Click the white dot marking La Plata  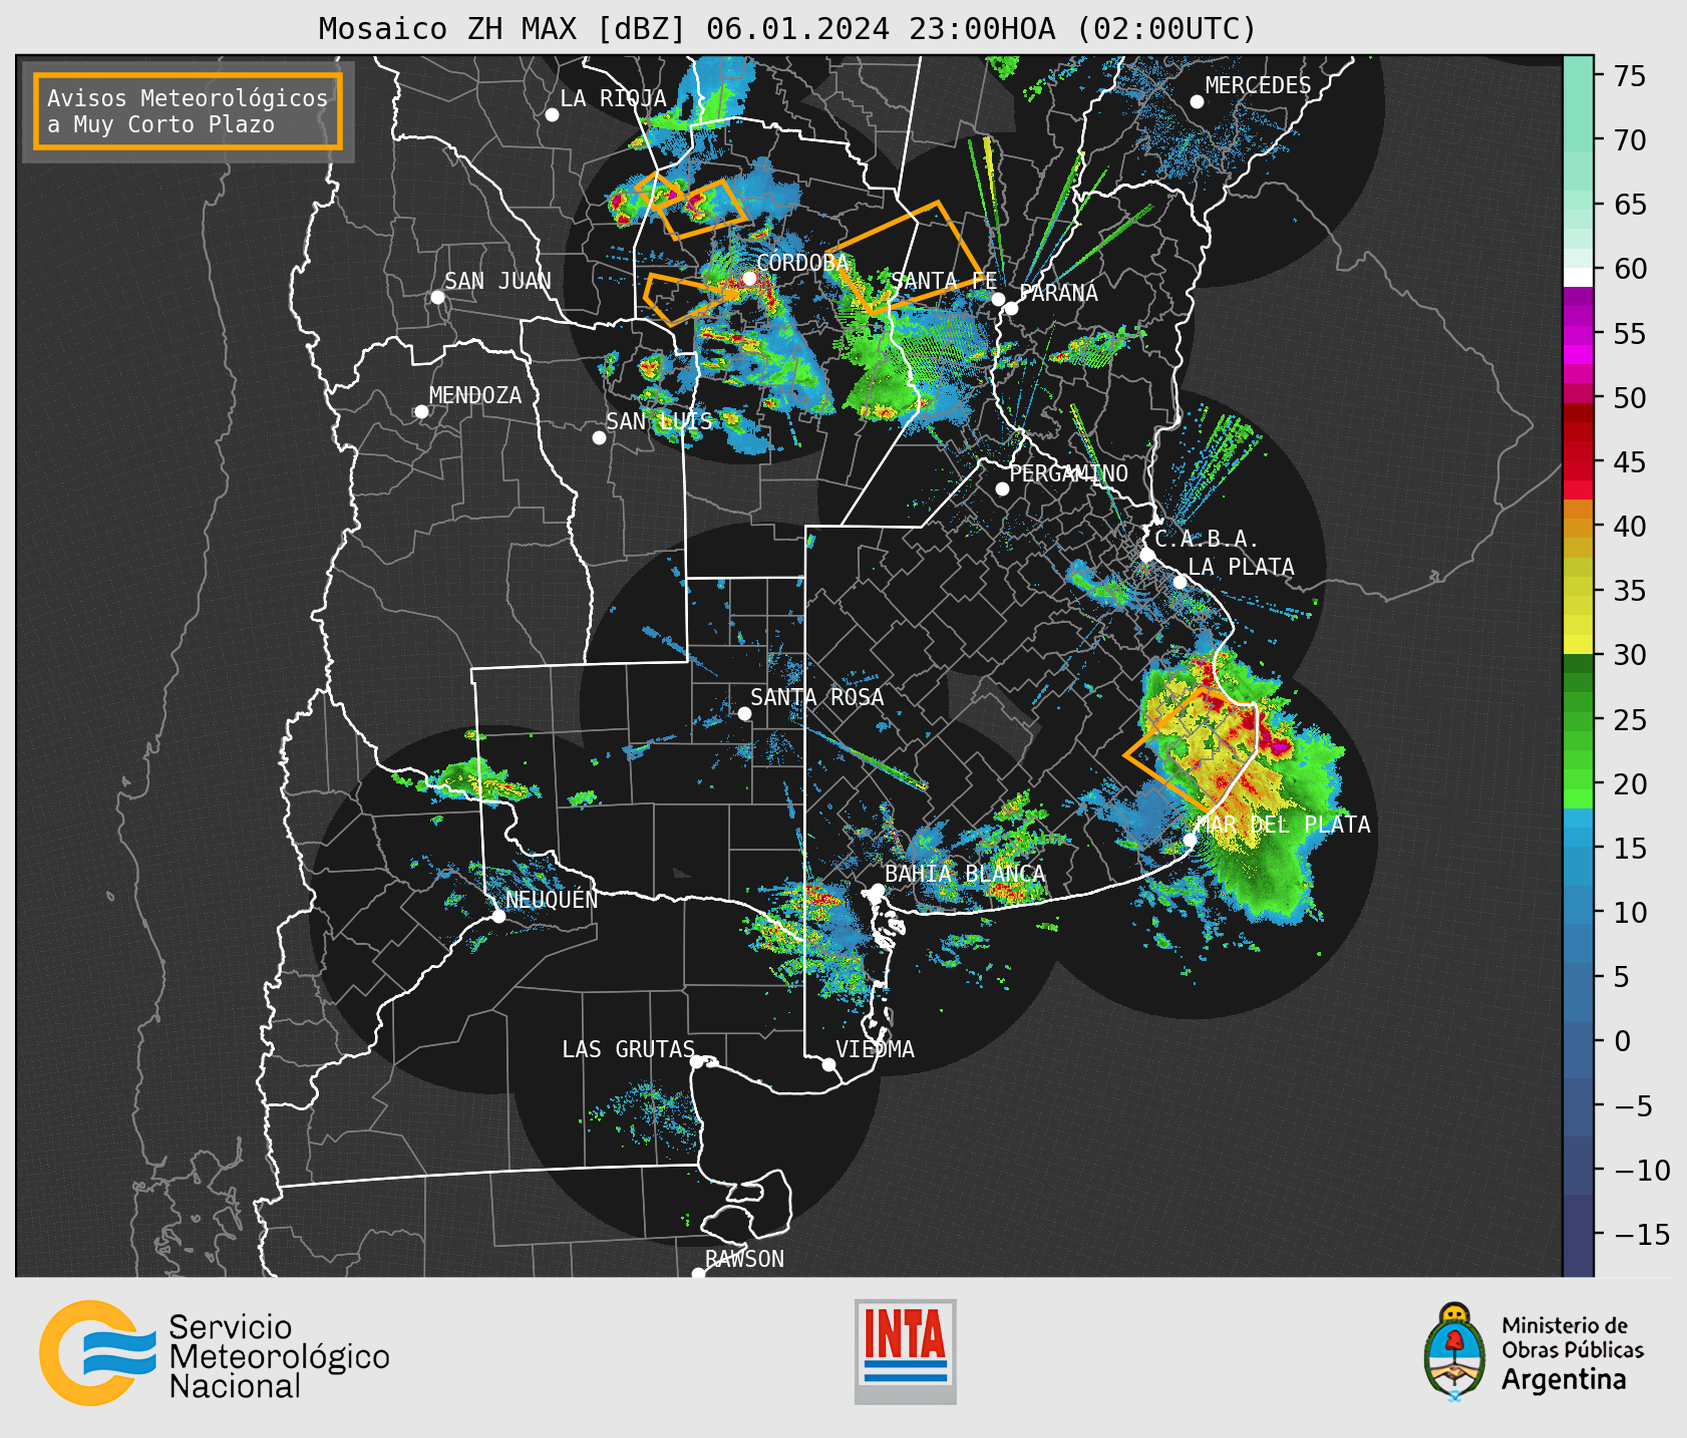[1180, 582]
